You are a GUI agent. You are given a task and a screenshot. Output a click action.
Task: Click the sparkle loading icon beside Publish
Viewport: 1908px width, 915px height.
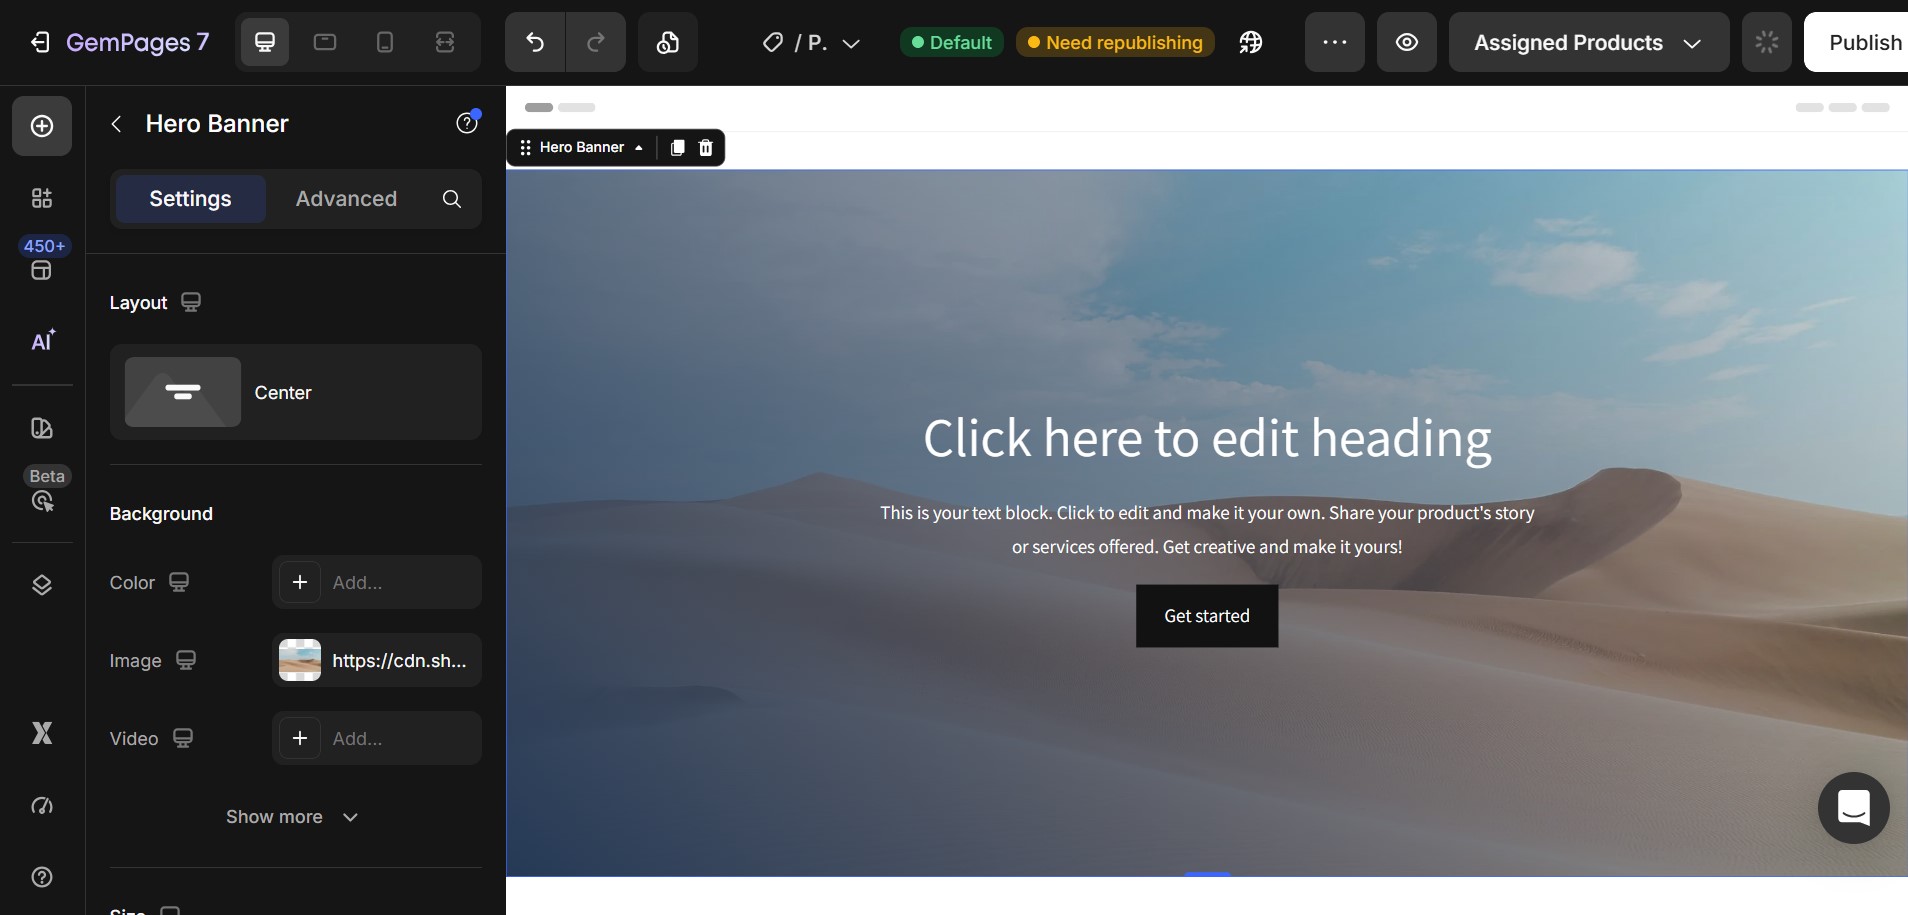(1767, 42)
